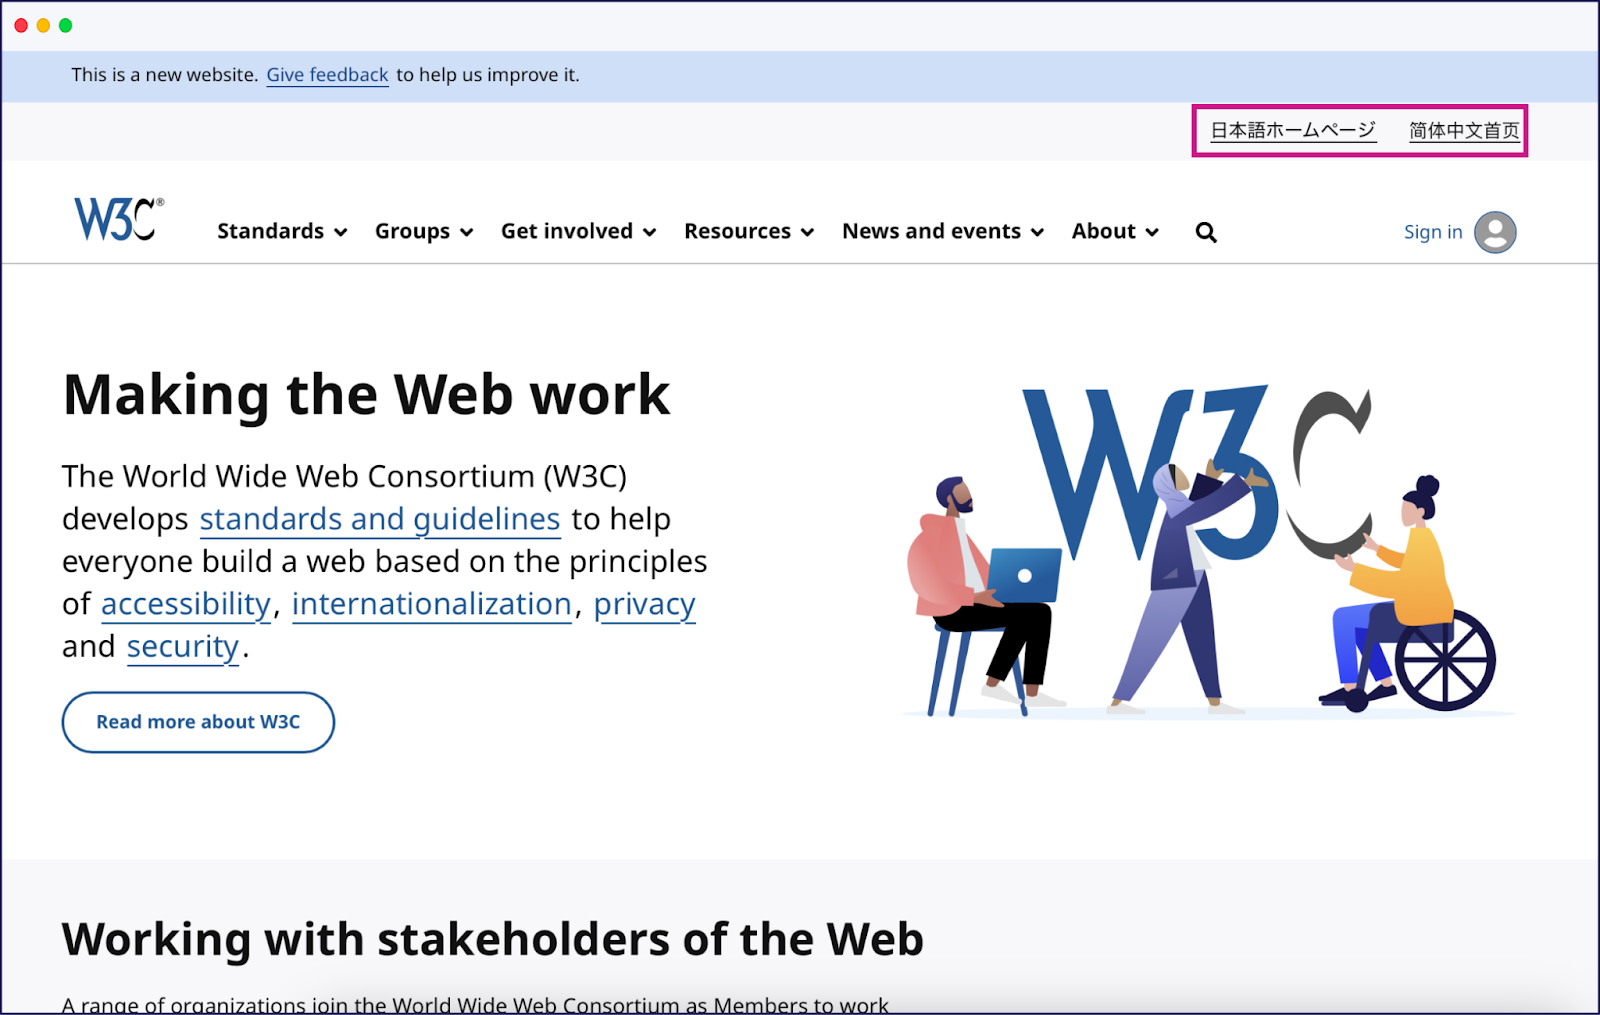
Task: Click the privacy link
Action: point(644,604)
